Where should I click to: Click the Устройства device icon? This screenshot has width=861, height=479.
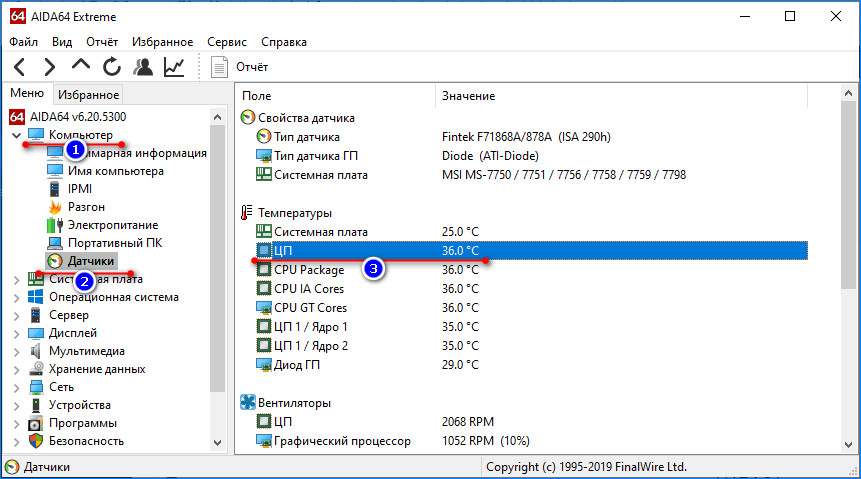click(x=36, y=405)
